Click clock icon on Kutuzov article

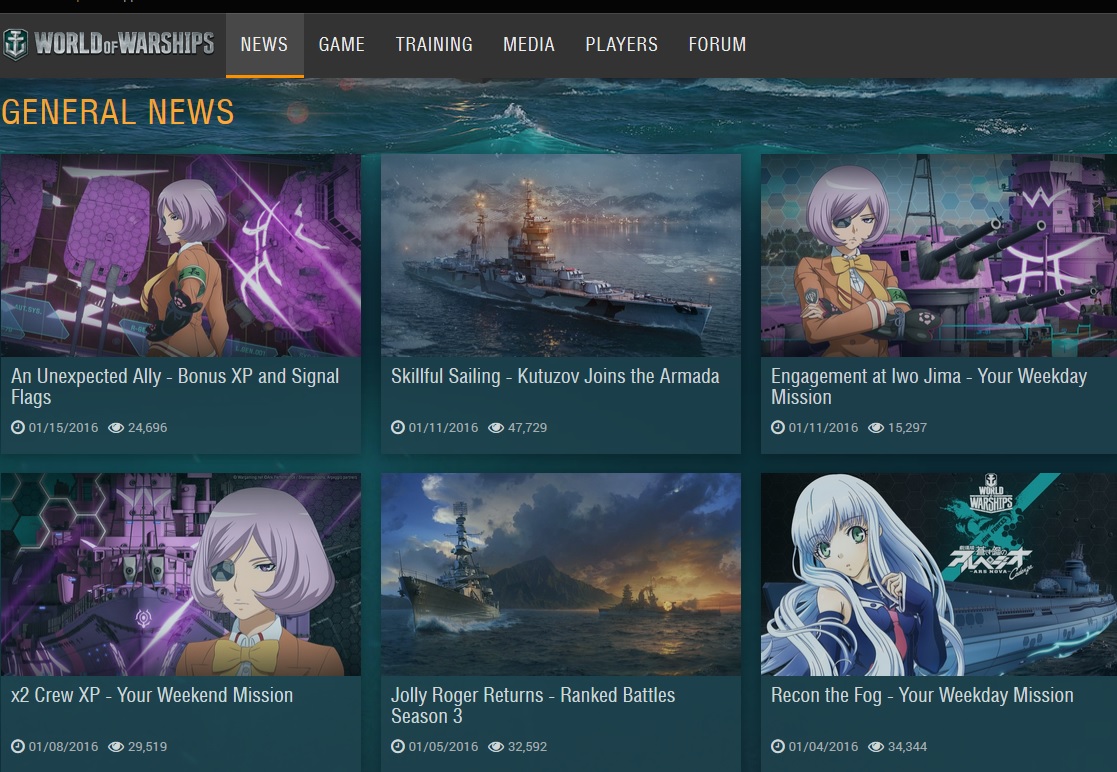[x=398, y=427]
